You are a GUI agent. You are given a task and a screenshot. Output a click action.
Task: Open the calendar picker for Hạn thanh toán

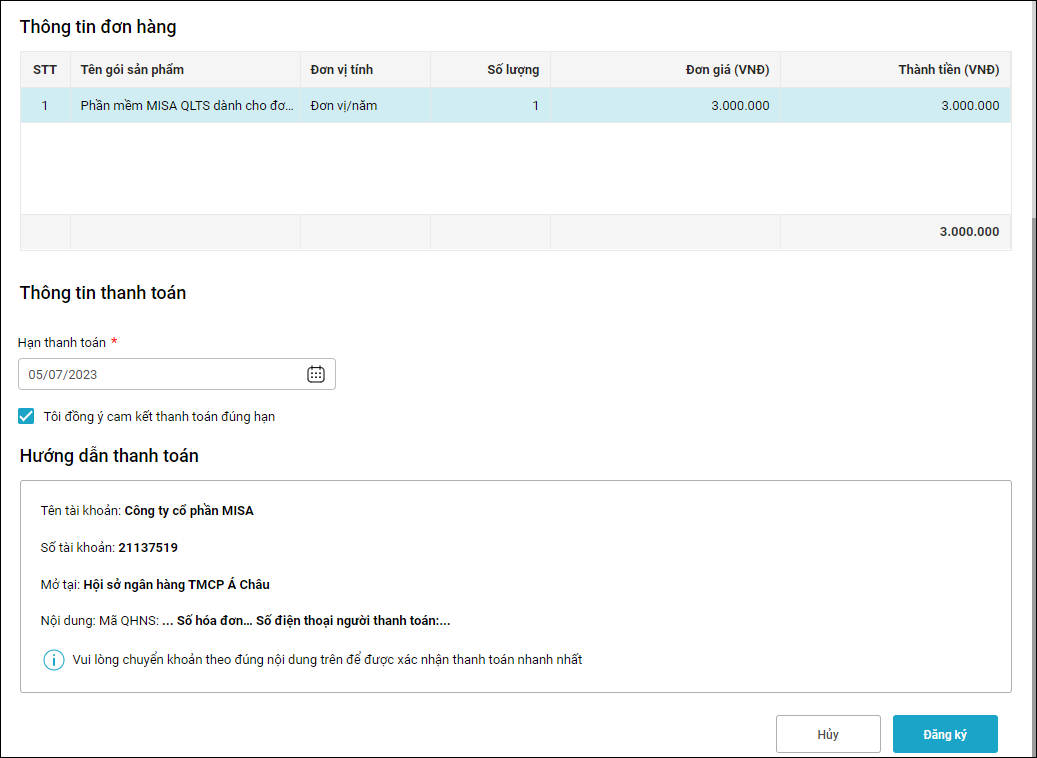click(x=316, y=374)
